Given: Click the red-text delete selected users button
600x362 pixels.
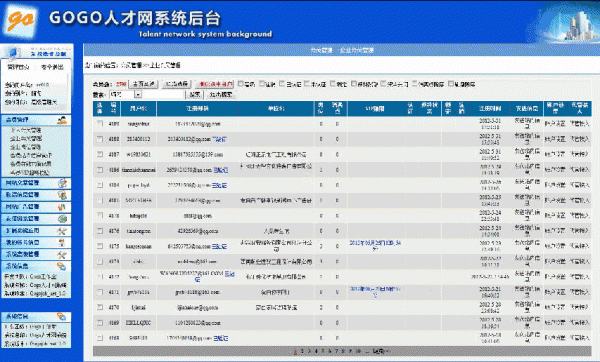Looking at the screenshot, I should [x=215, y=84].
